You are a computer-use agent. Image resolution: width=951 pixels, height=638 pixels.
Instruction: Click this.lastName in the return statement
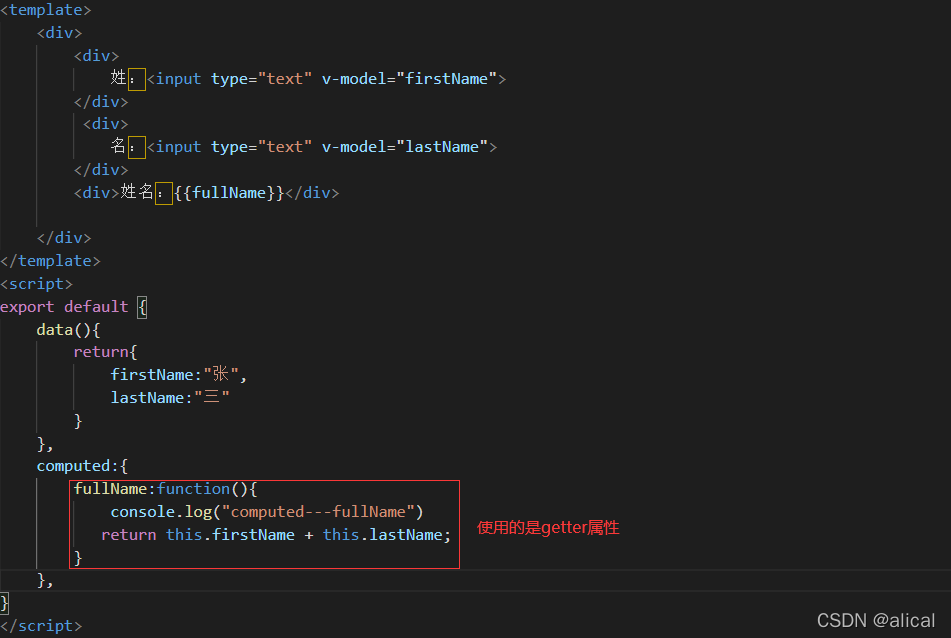(x=385, y=535)
